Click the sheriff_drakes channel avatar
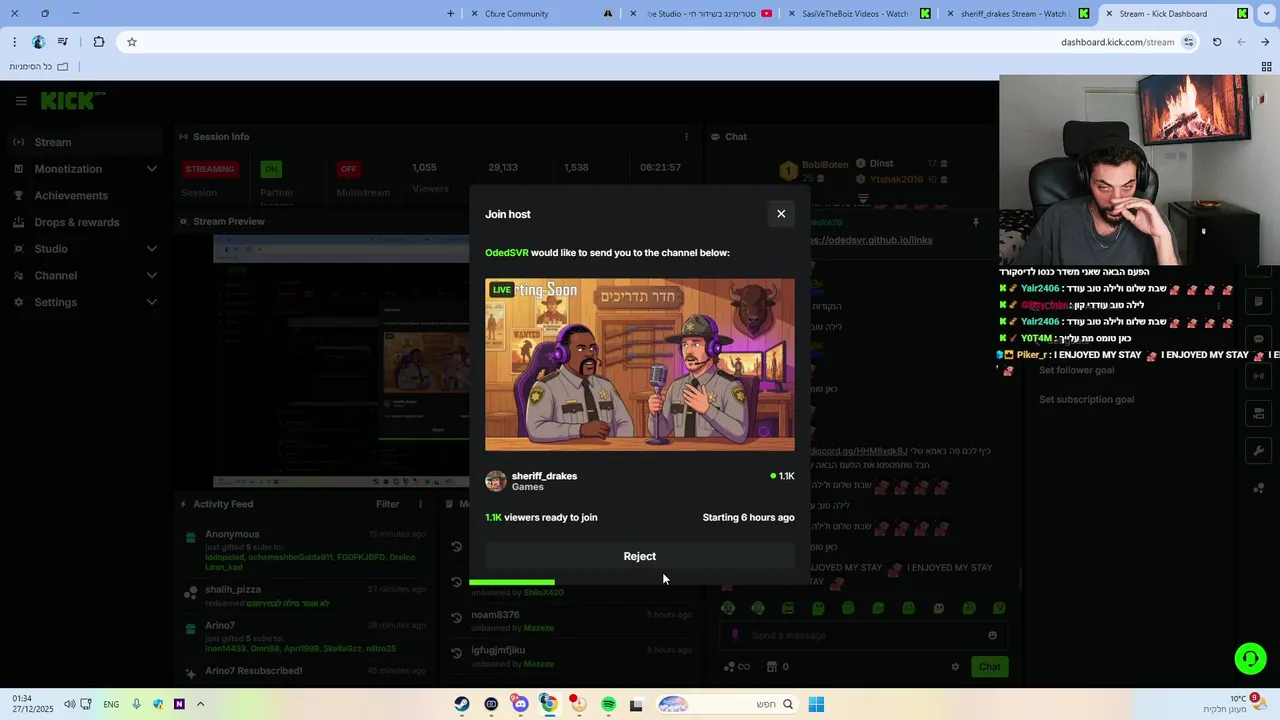1280x720 pixels. point(496,481)
